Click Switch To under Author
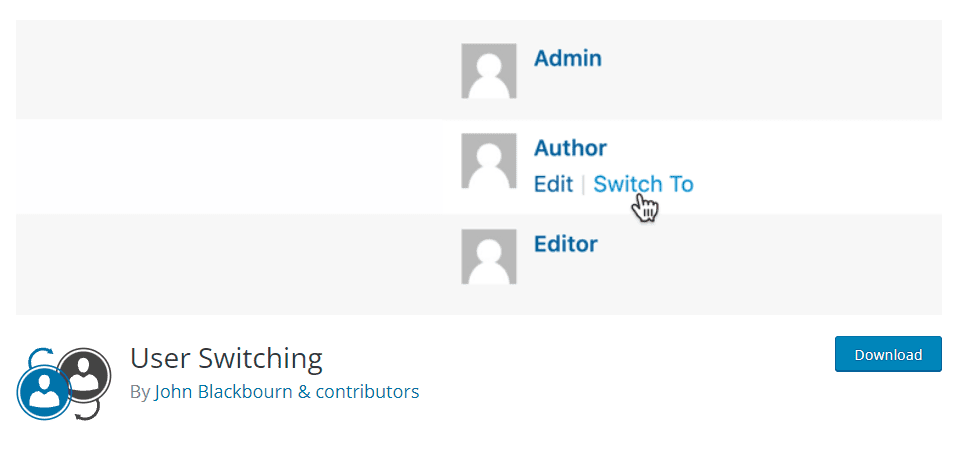The height and width of the screenshot is (450, 960). 643,184
